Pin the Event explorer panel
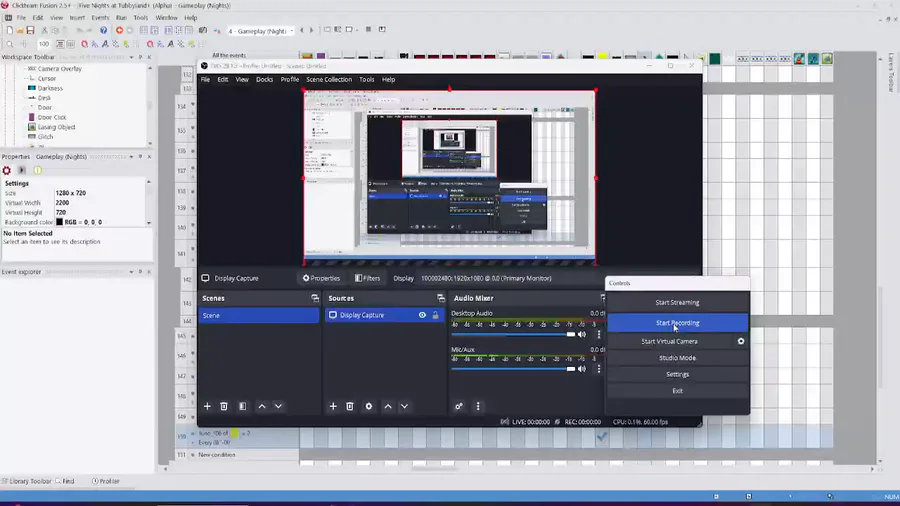 (x=141, y=272)
